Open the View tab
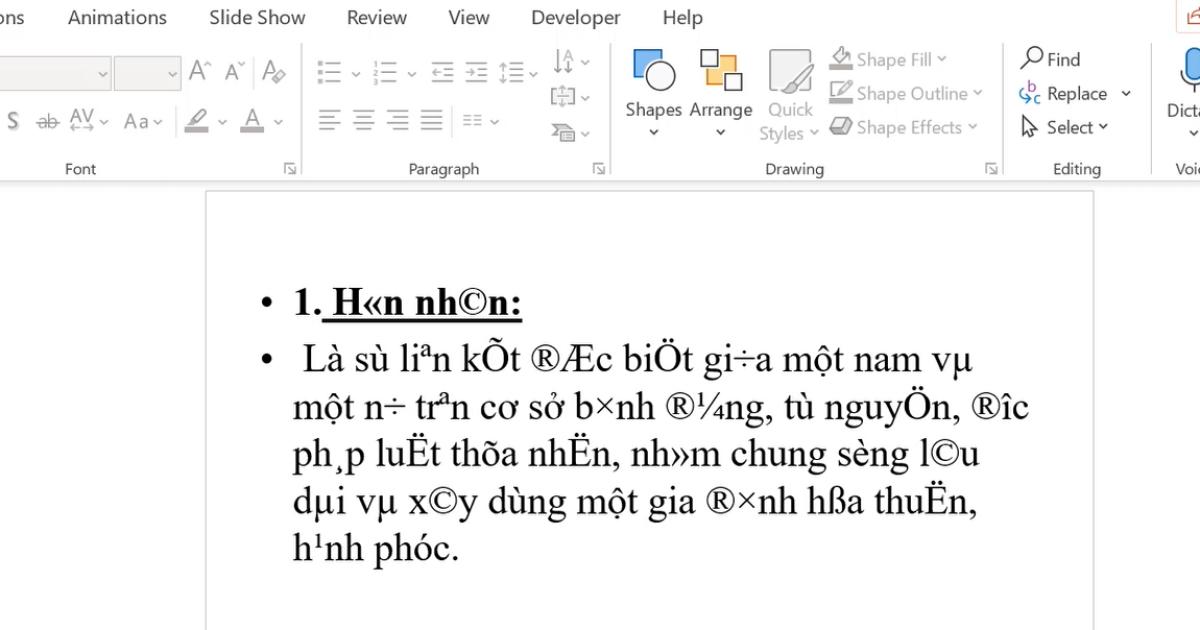The image size is (1200, 630). (x=469, y=17)
